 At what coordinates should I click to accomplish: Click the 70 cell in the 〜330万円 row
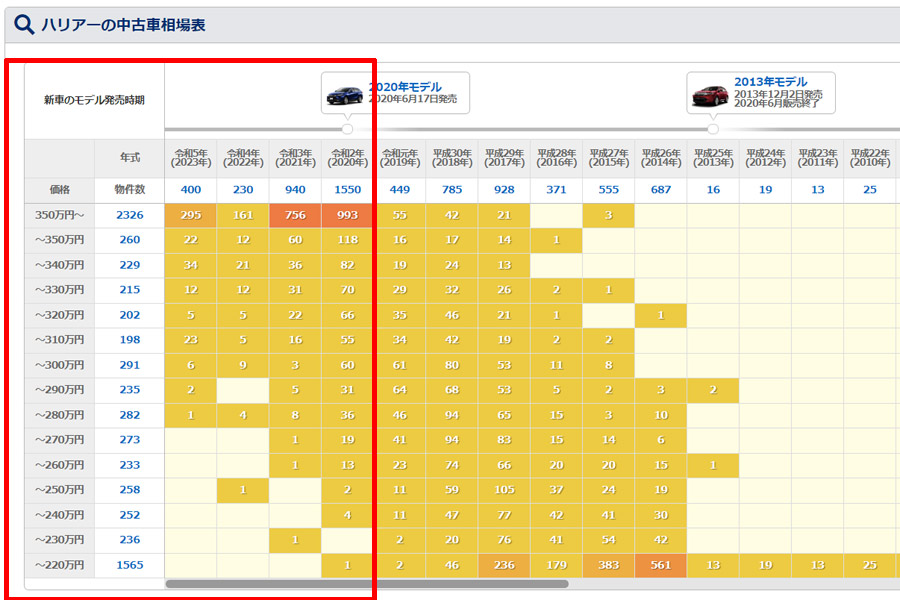tap(347, 290)
